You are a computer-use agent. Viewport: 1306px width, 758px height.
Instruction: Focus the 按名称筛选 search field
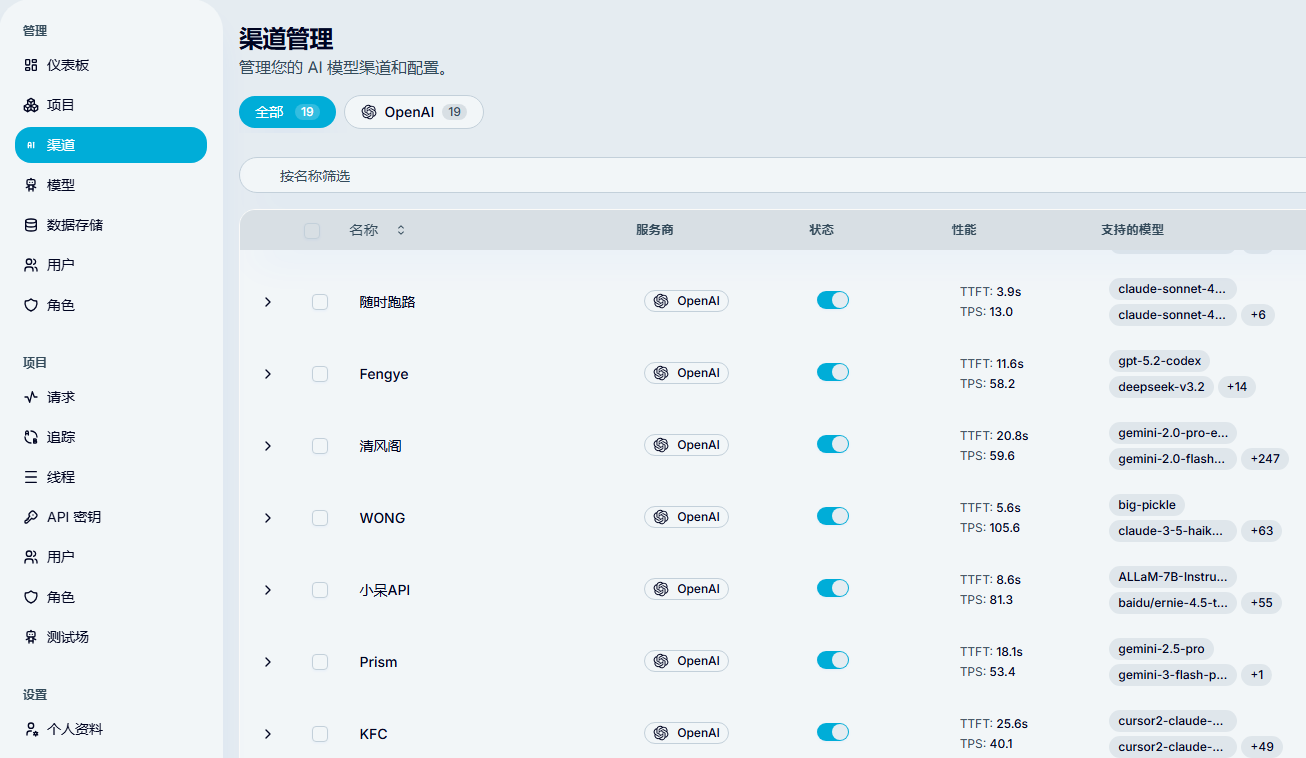coord(772,176)
